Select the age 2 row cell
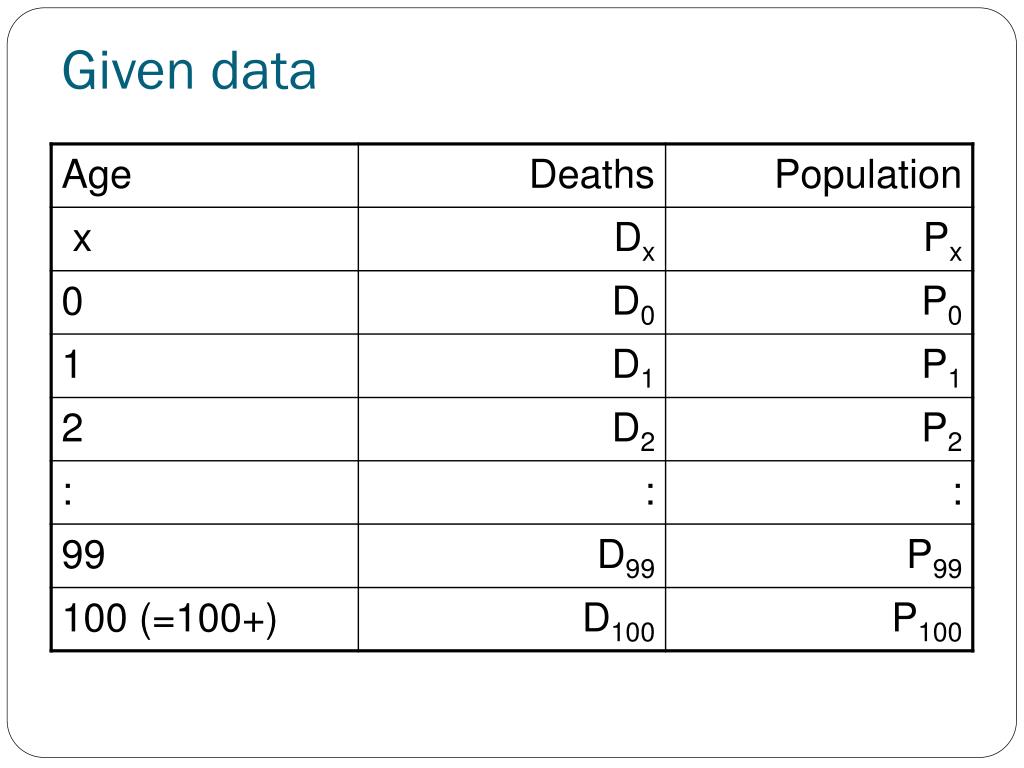Viewport: 1024px width, 768px height. pos(205,429)
